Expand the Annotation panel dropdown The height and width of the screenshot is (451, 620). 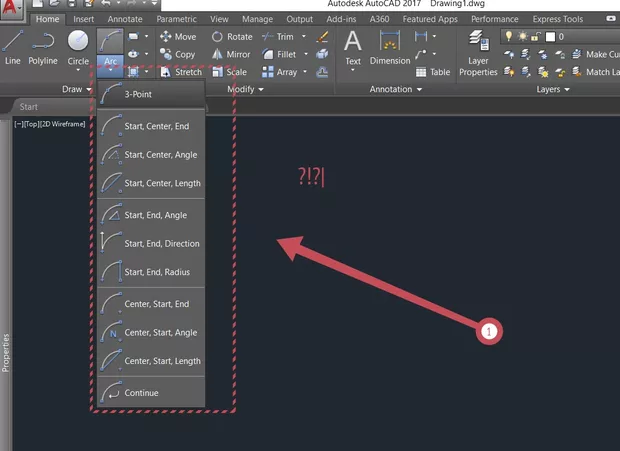pos(395,89)
